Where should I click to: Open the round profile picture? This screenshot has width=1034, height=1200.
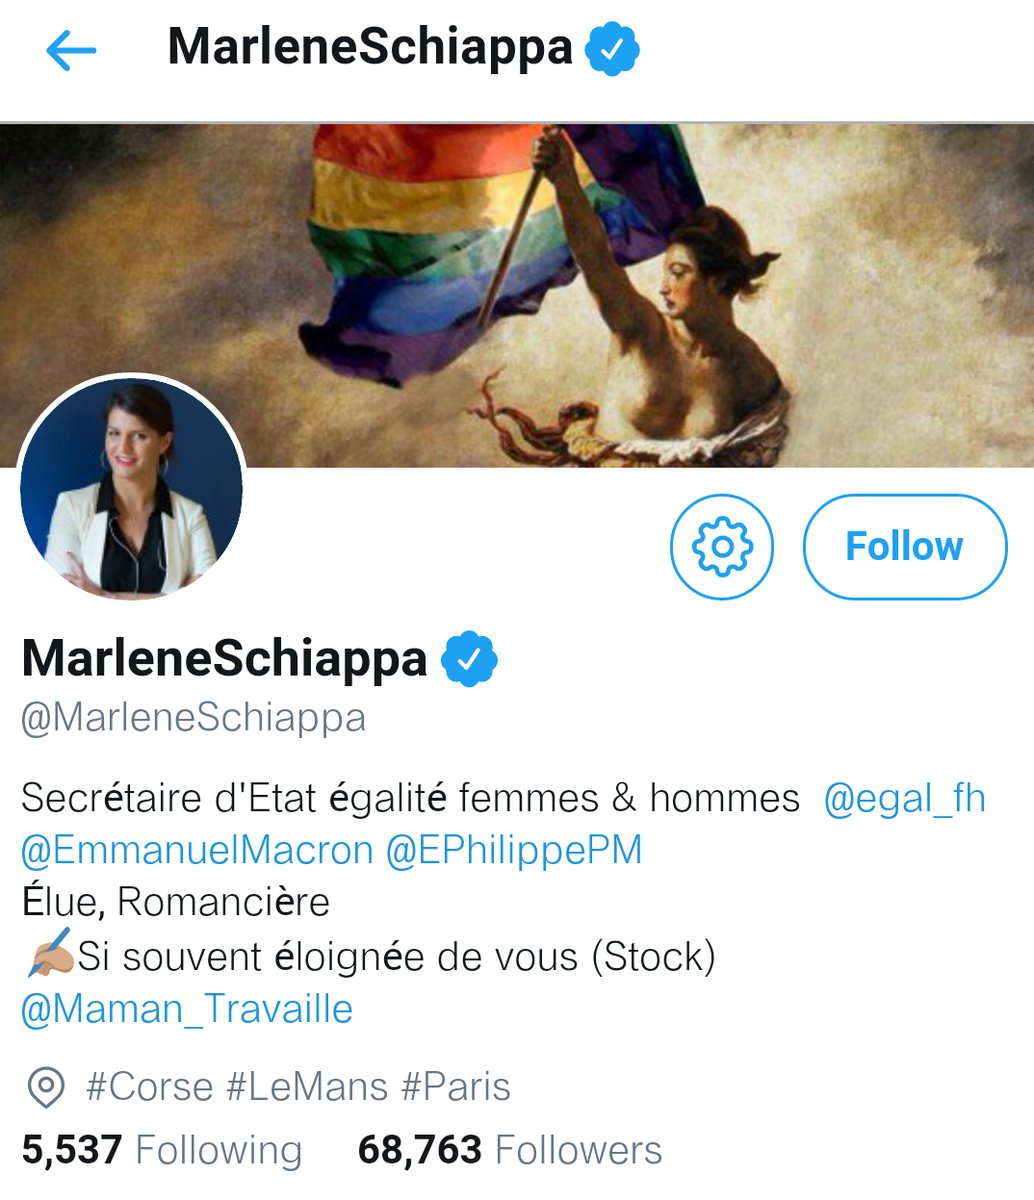tap(131, 488)
